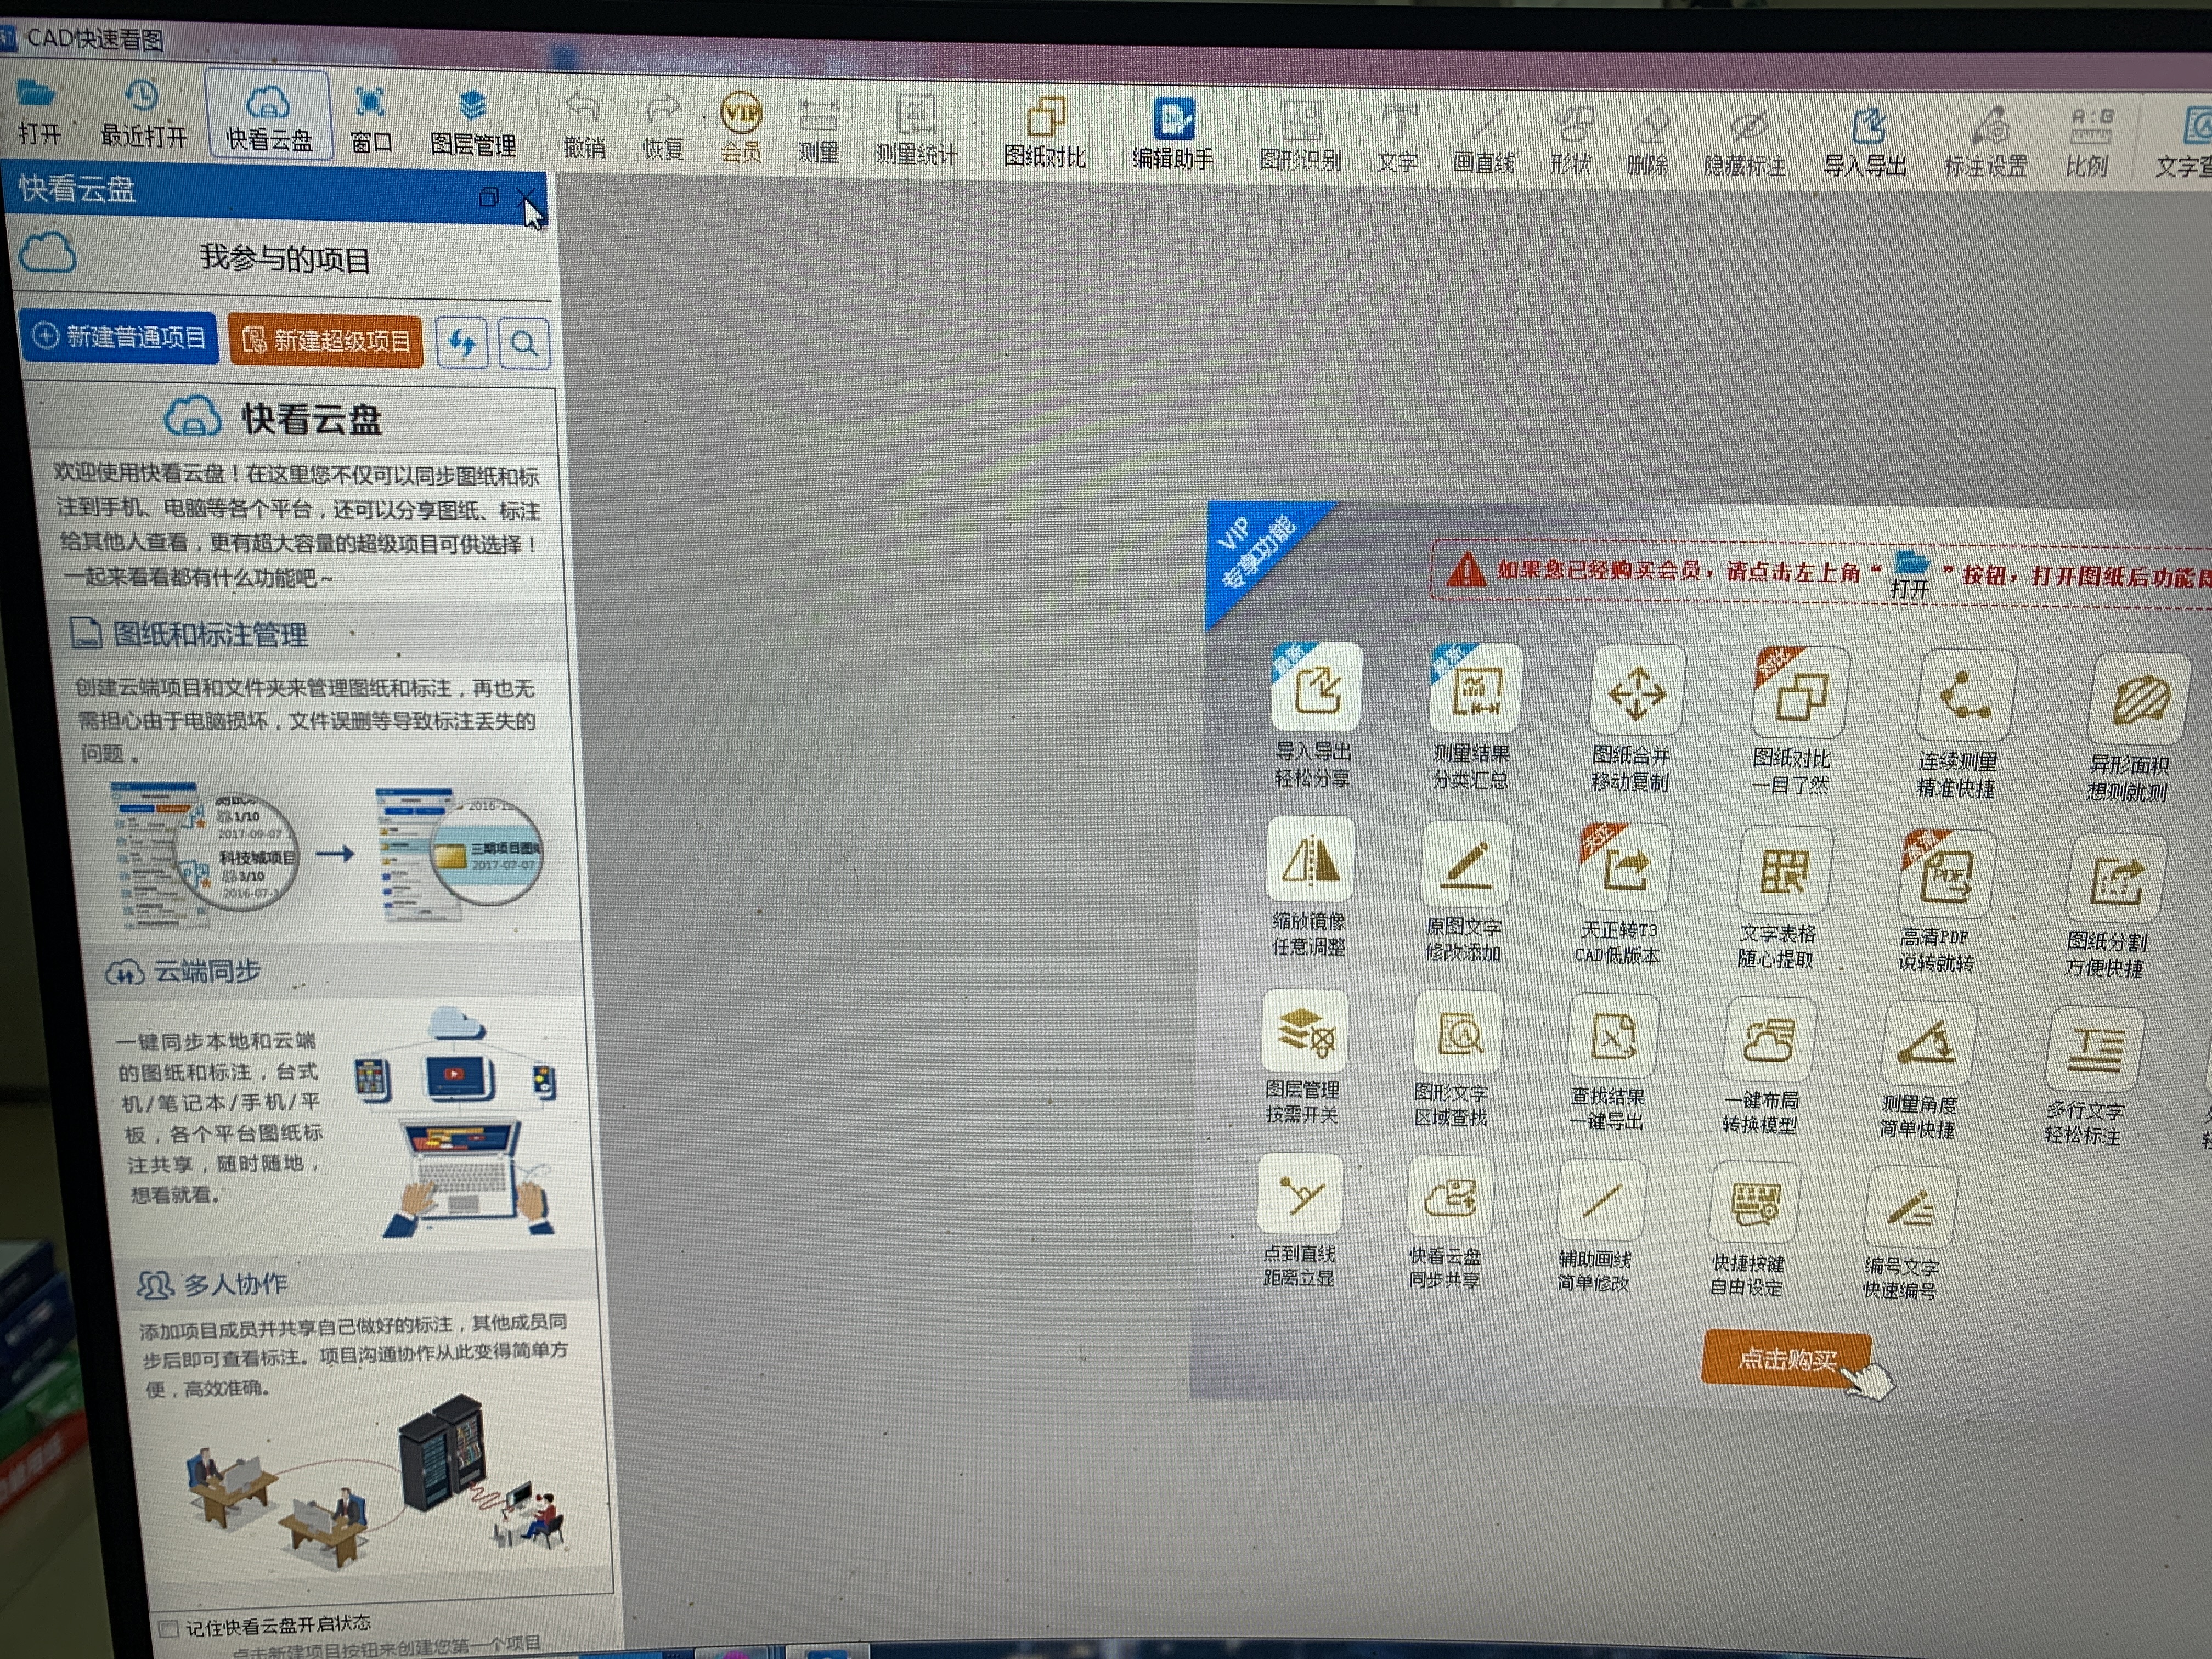Image resolution: width=2212 pixels, height=1659 pixels.
Task: Click the orange 点击购买 purchase button
Action: click(1786, 1359)
